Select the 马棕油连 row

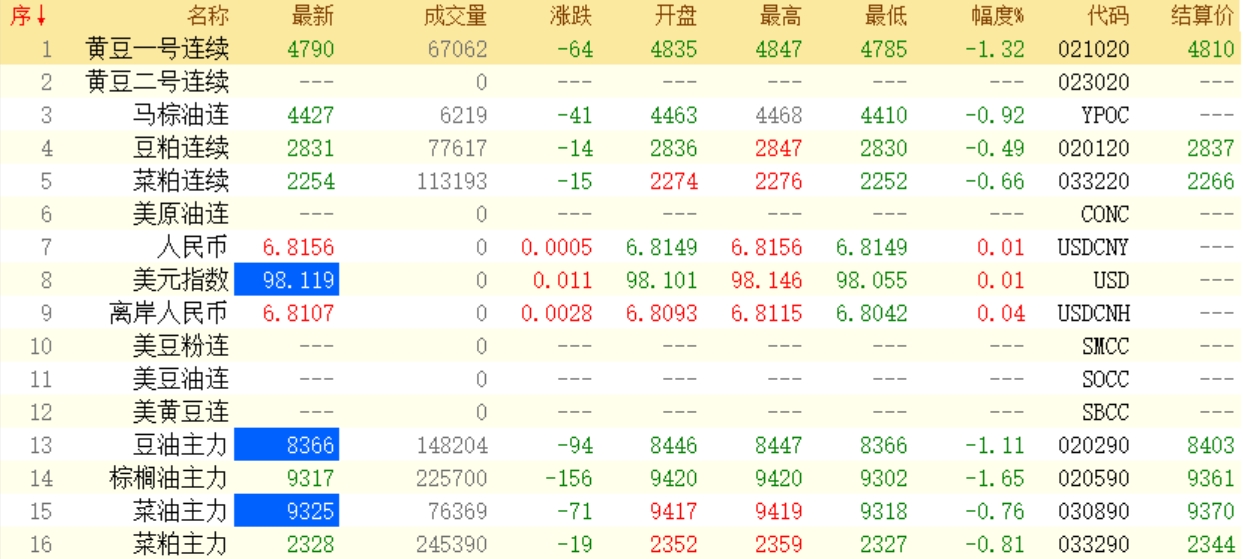[181, 115]
